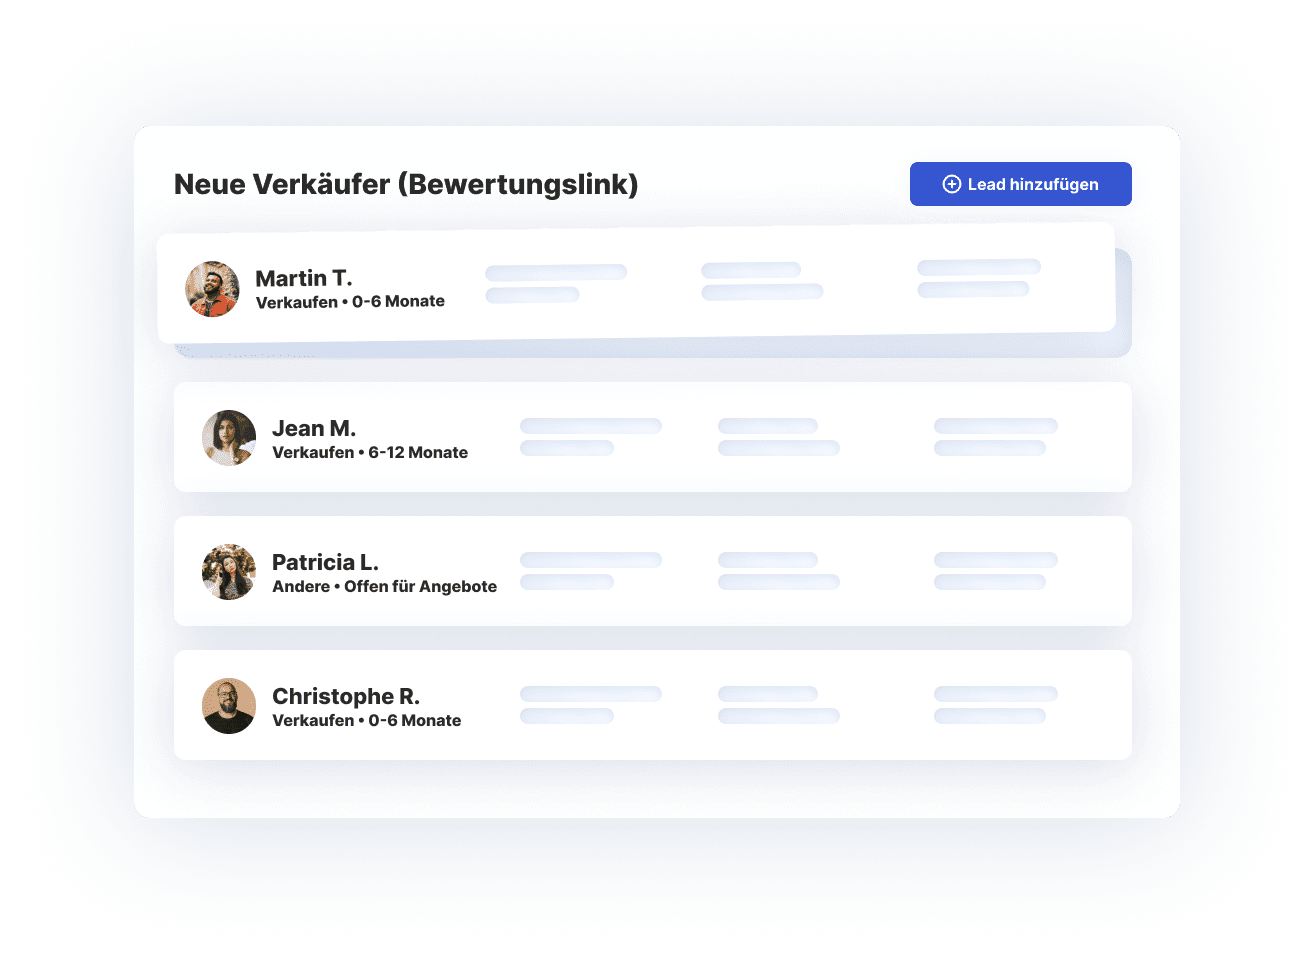The height and width of the screenshot is (957, 1312).
Task: Click 'Verkaufen • 0-6 Monate' under Martin T.
Action: (350, 302)
